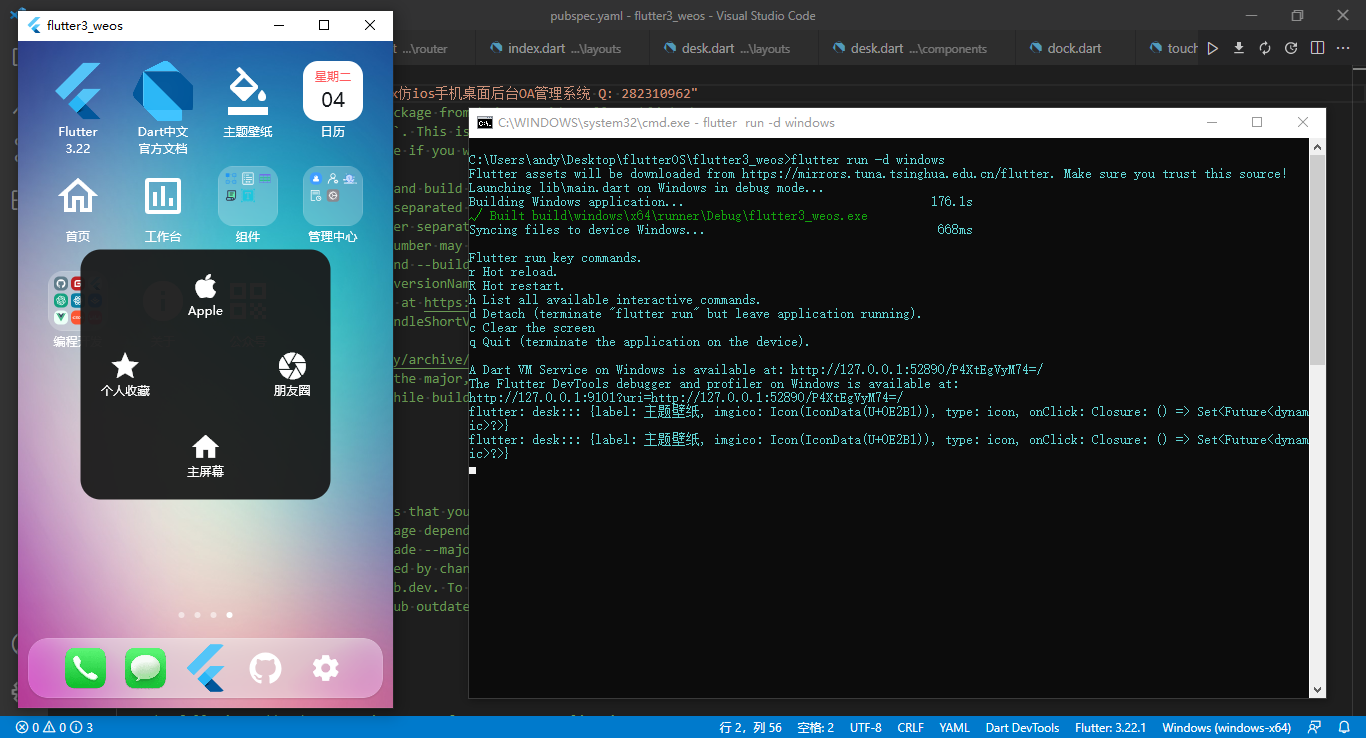Click the Run (play) icon in VS Code toolbar

click(1213, 48)
